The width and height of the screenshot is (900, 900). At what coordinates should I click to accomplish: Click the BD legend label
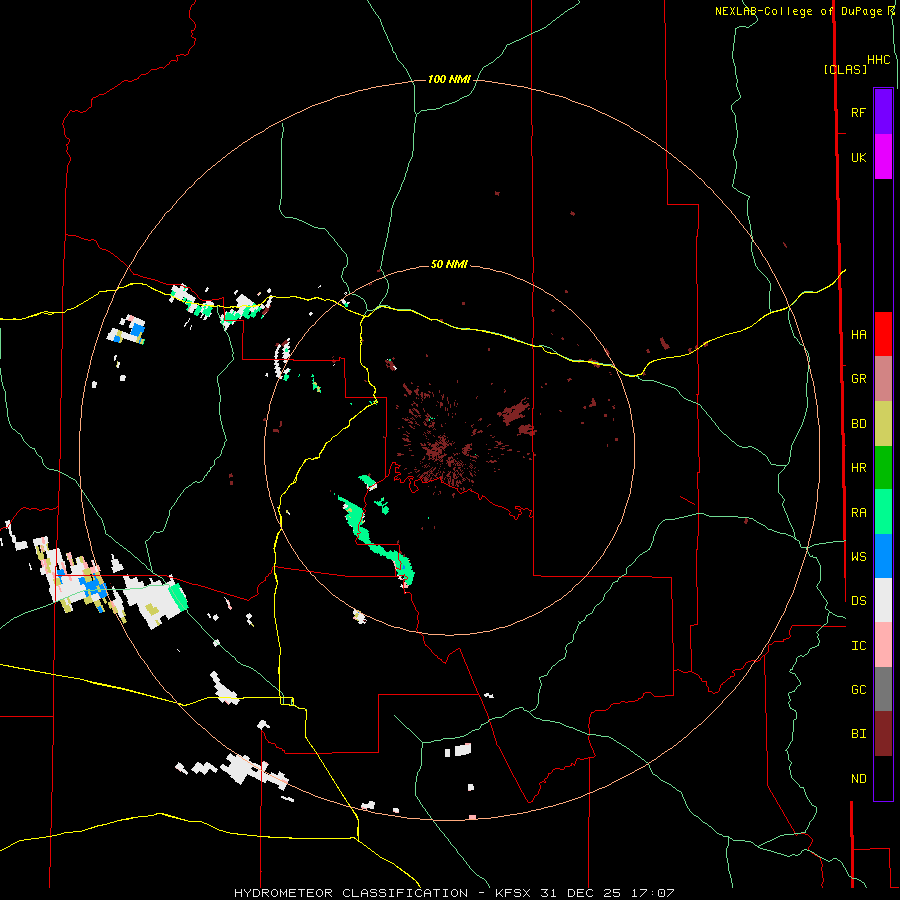coord(859,424)
